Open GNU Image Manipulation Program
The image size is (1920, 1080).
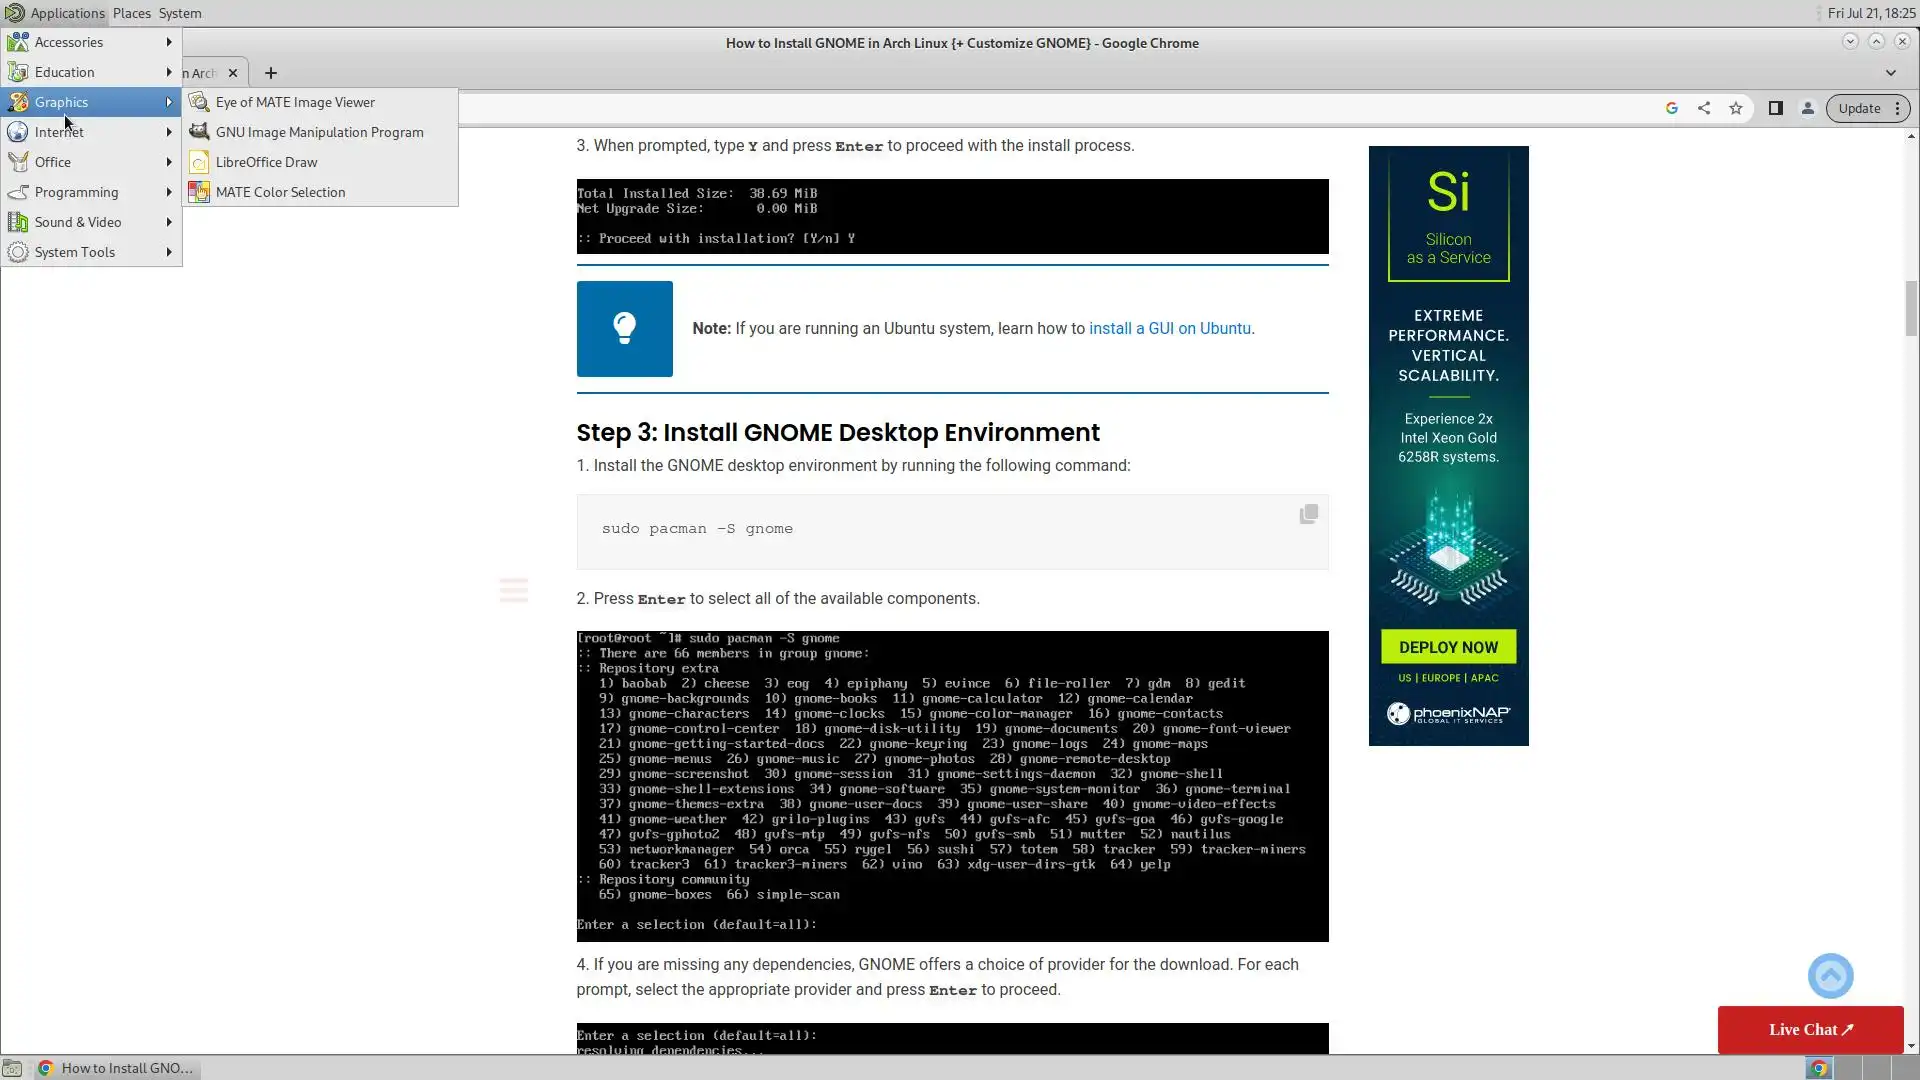click(x=319, y=132)
